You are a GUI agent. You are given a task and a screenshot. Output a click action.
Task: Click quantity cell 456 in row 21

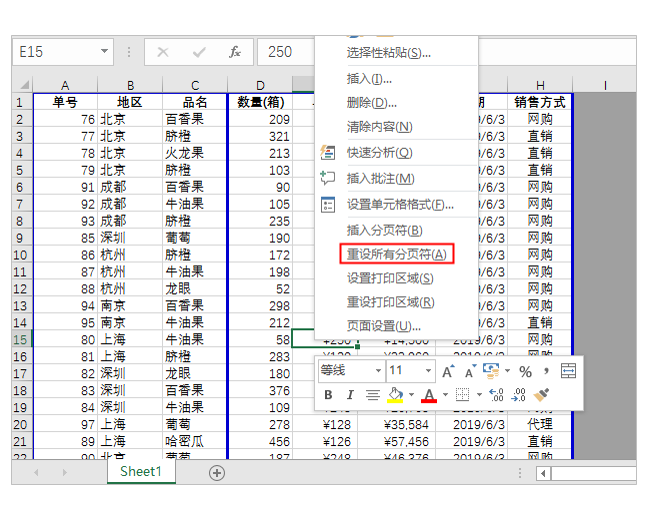(x=260, y=441)
